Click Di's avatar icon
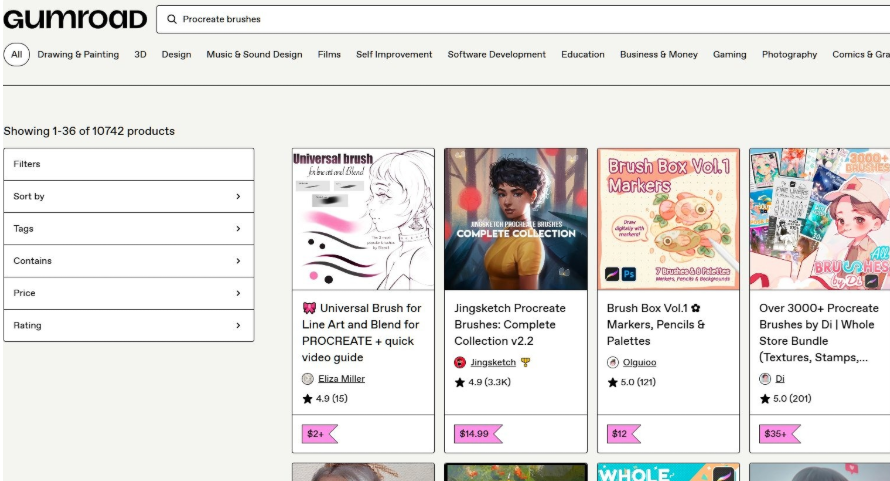The width and height of the screenshot is (890, 481). tap(765, 379)
